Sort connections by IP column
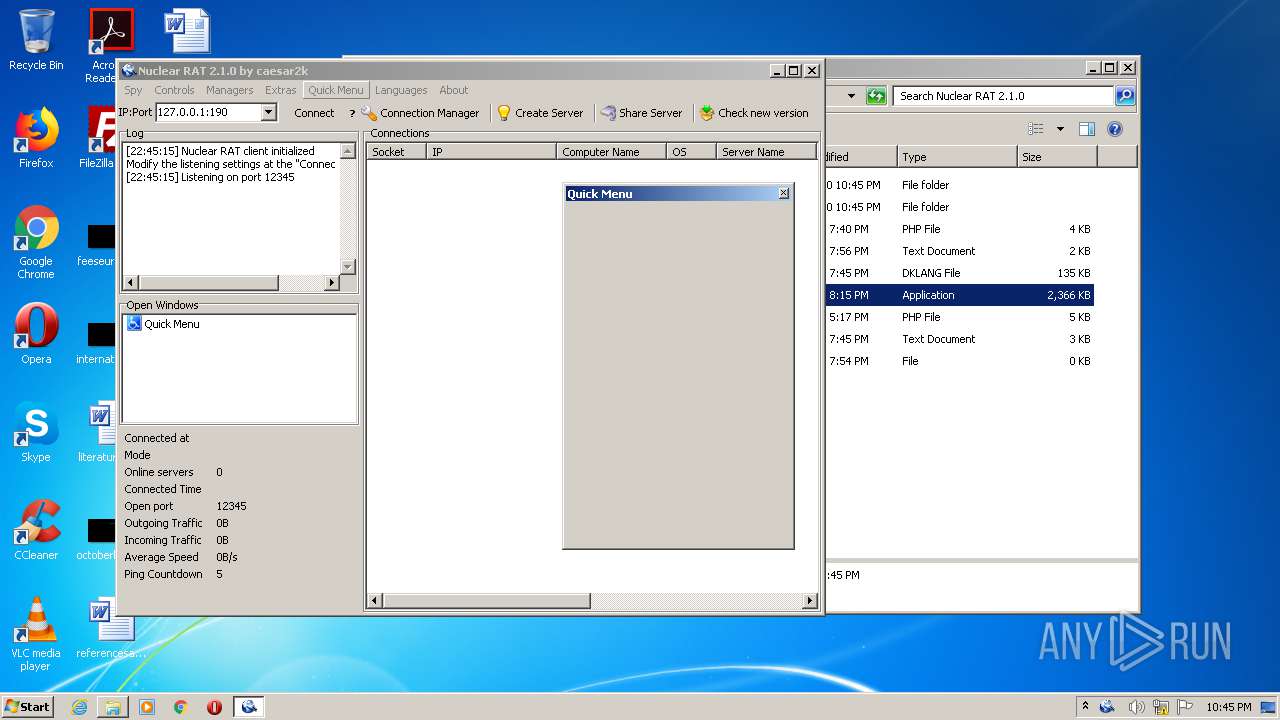This screenshot has height=720, width=1280. [491, 152]
